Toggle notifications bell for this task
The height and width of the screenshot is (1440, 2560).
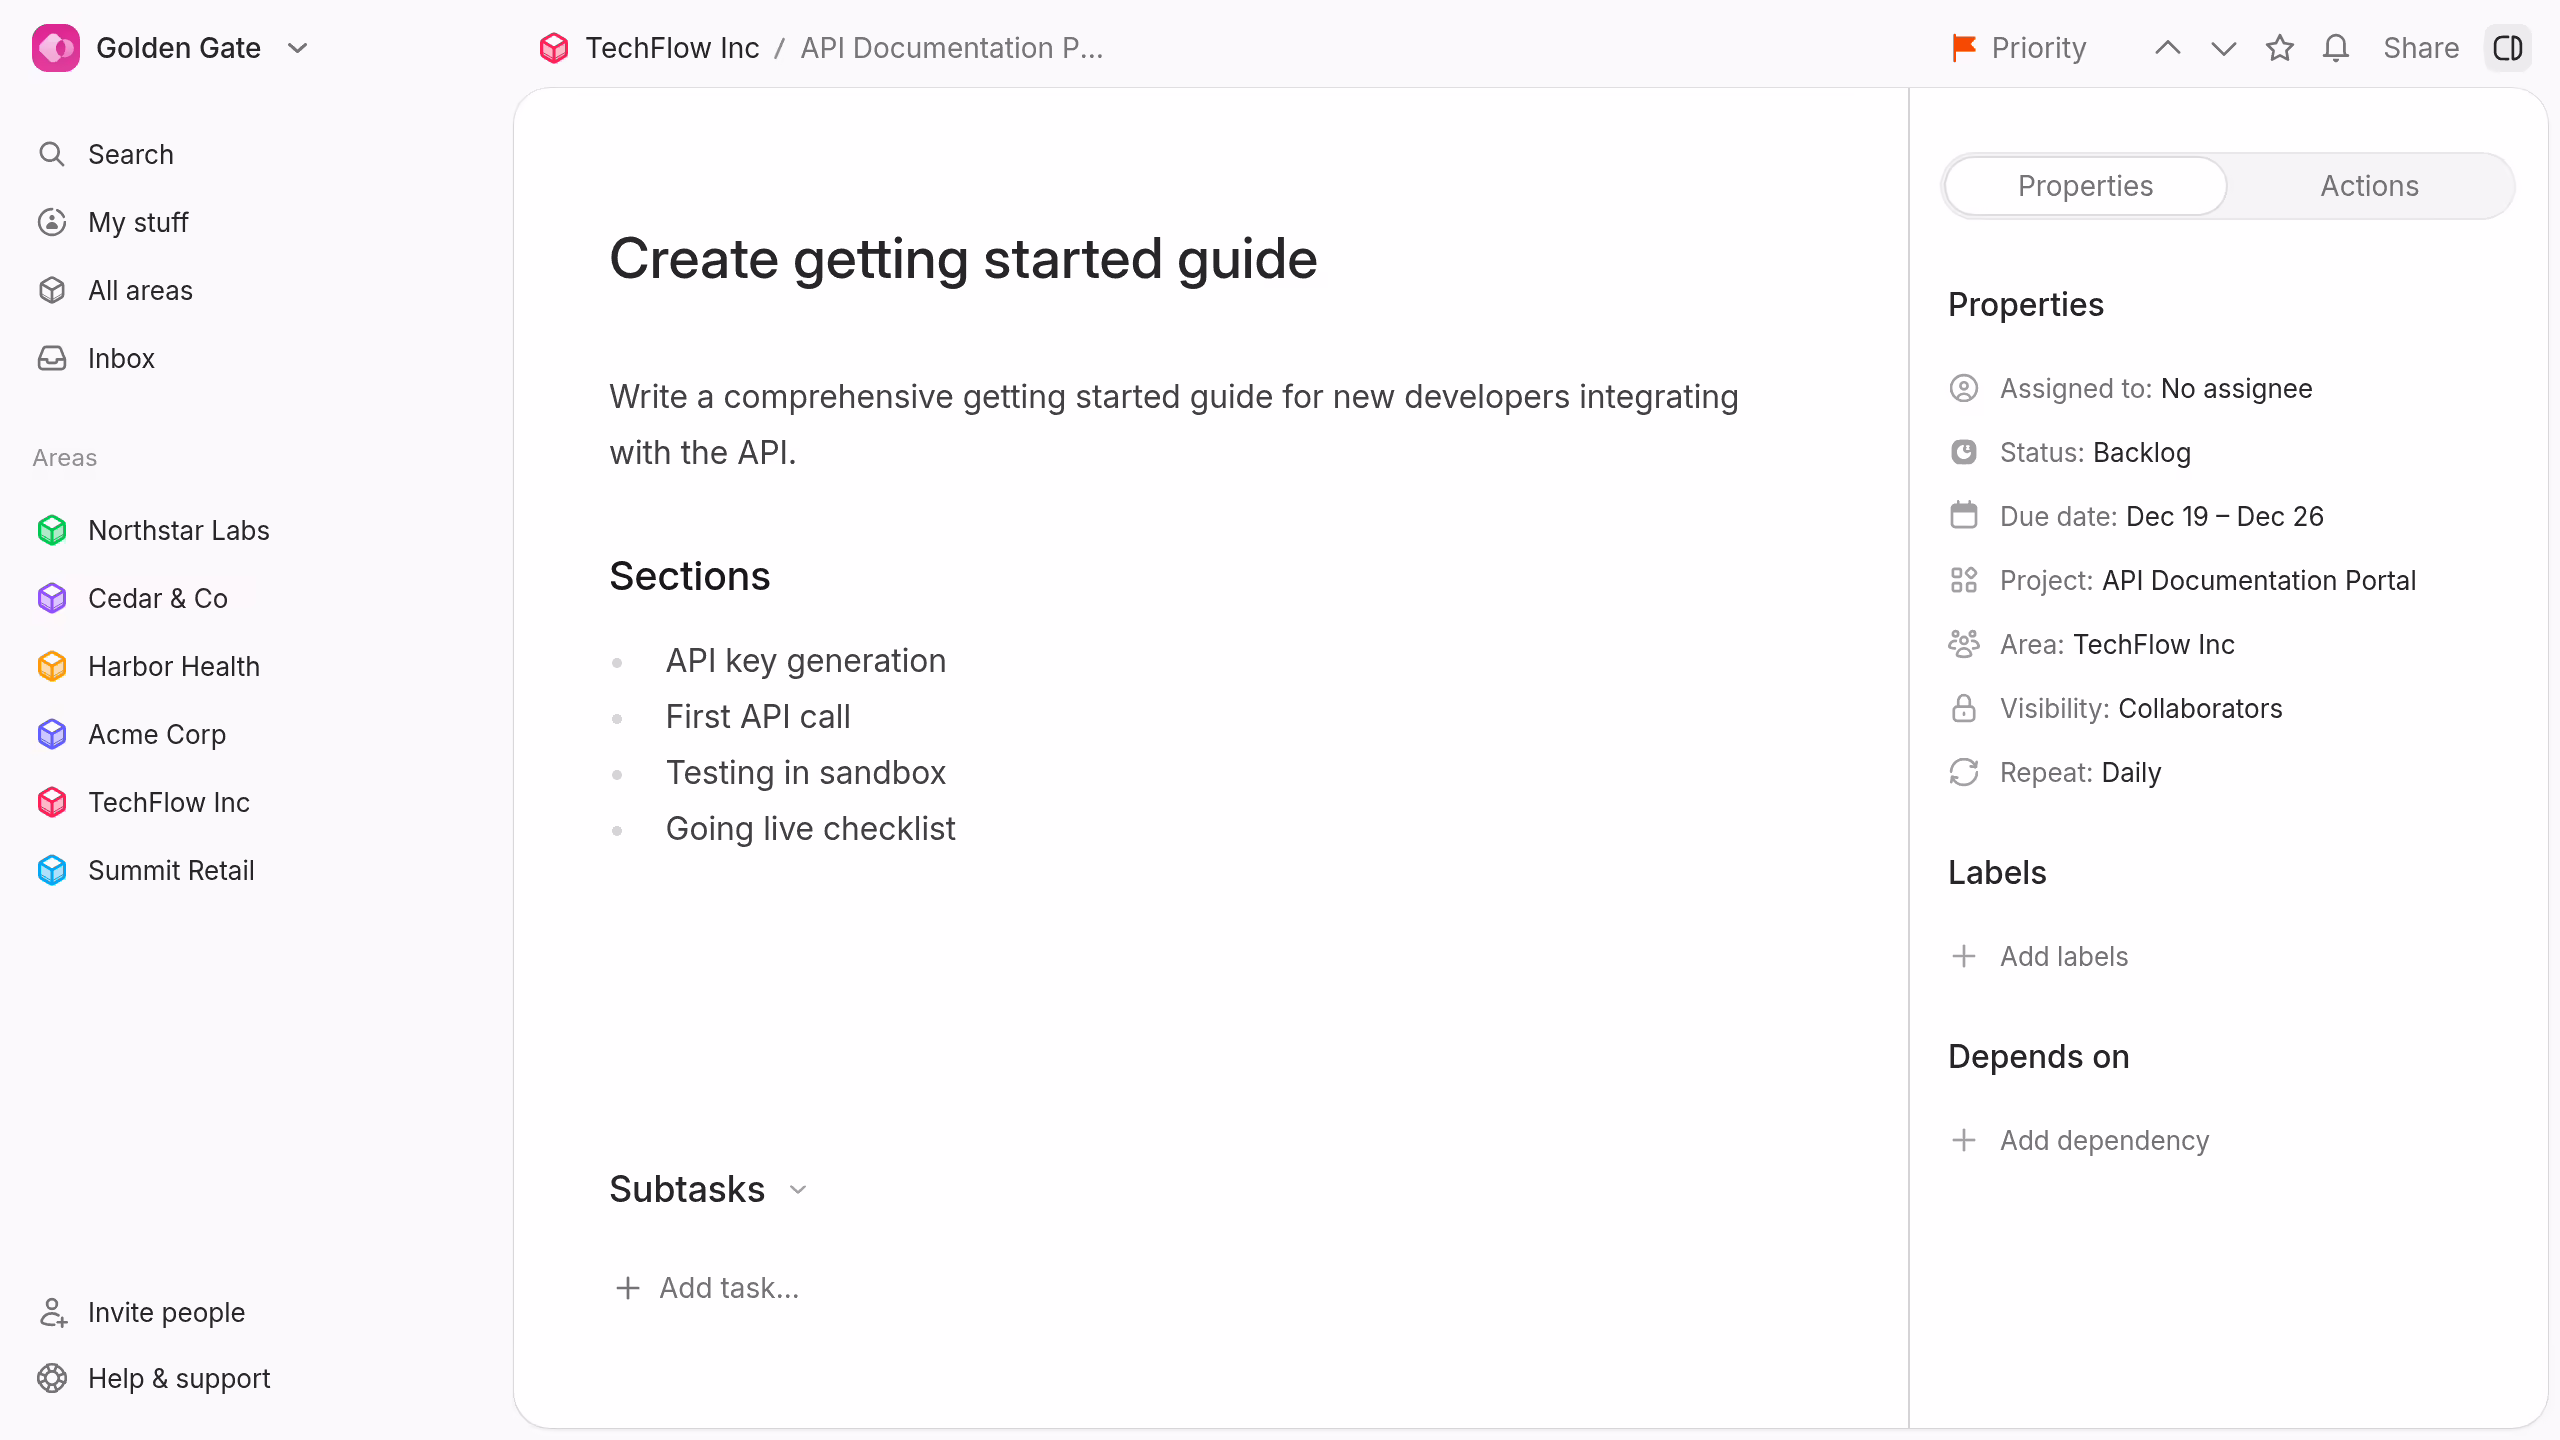2335,48
